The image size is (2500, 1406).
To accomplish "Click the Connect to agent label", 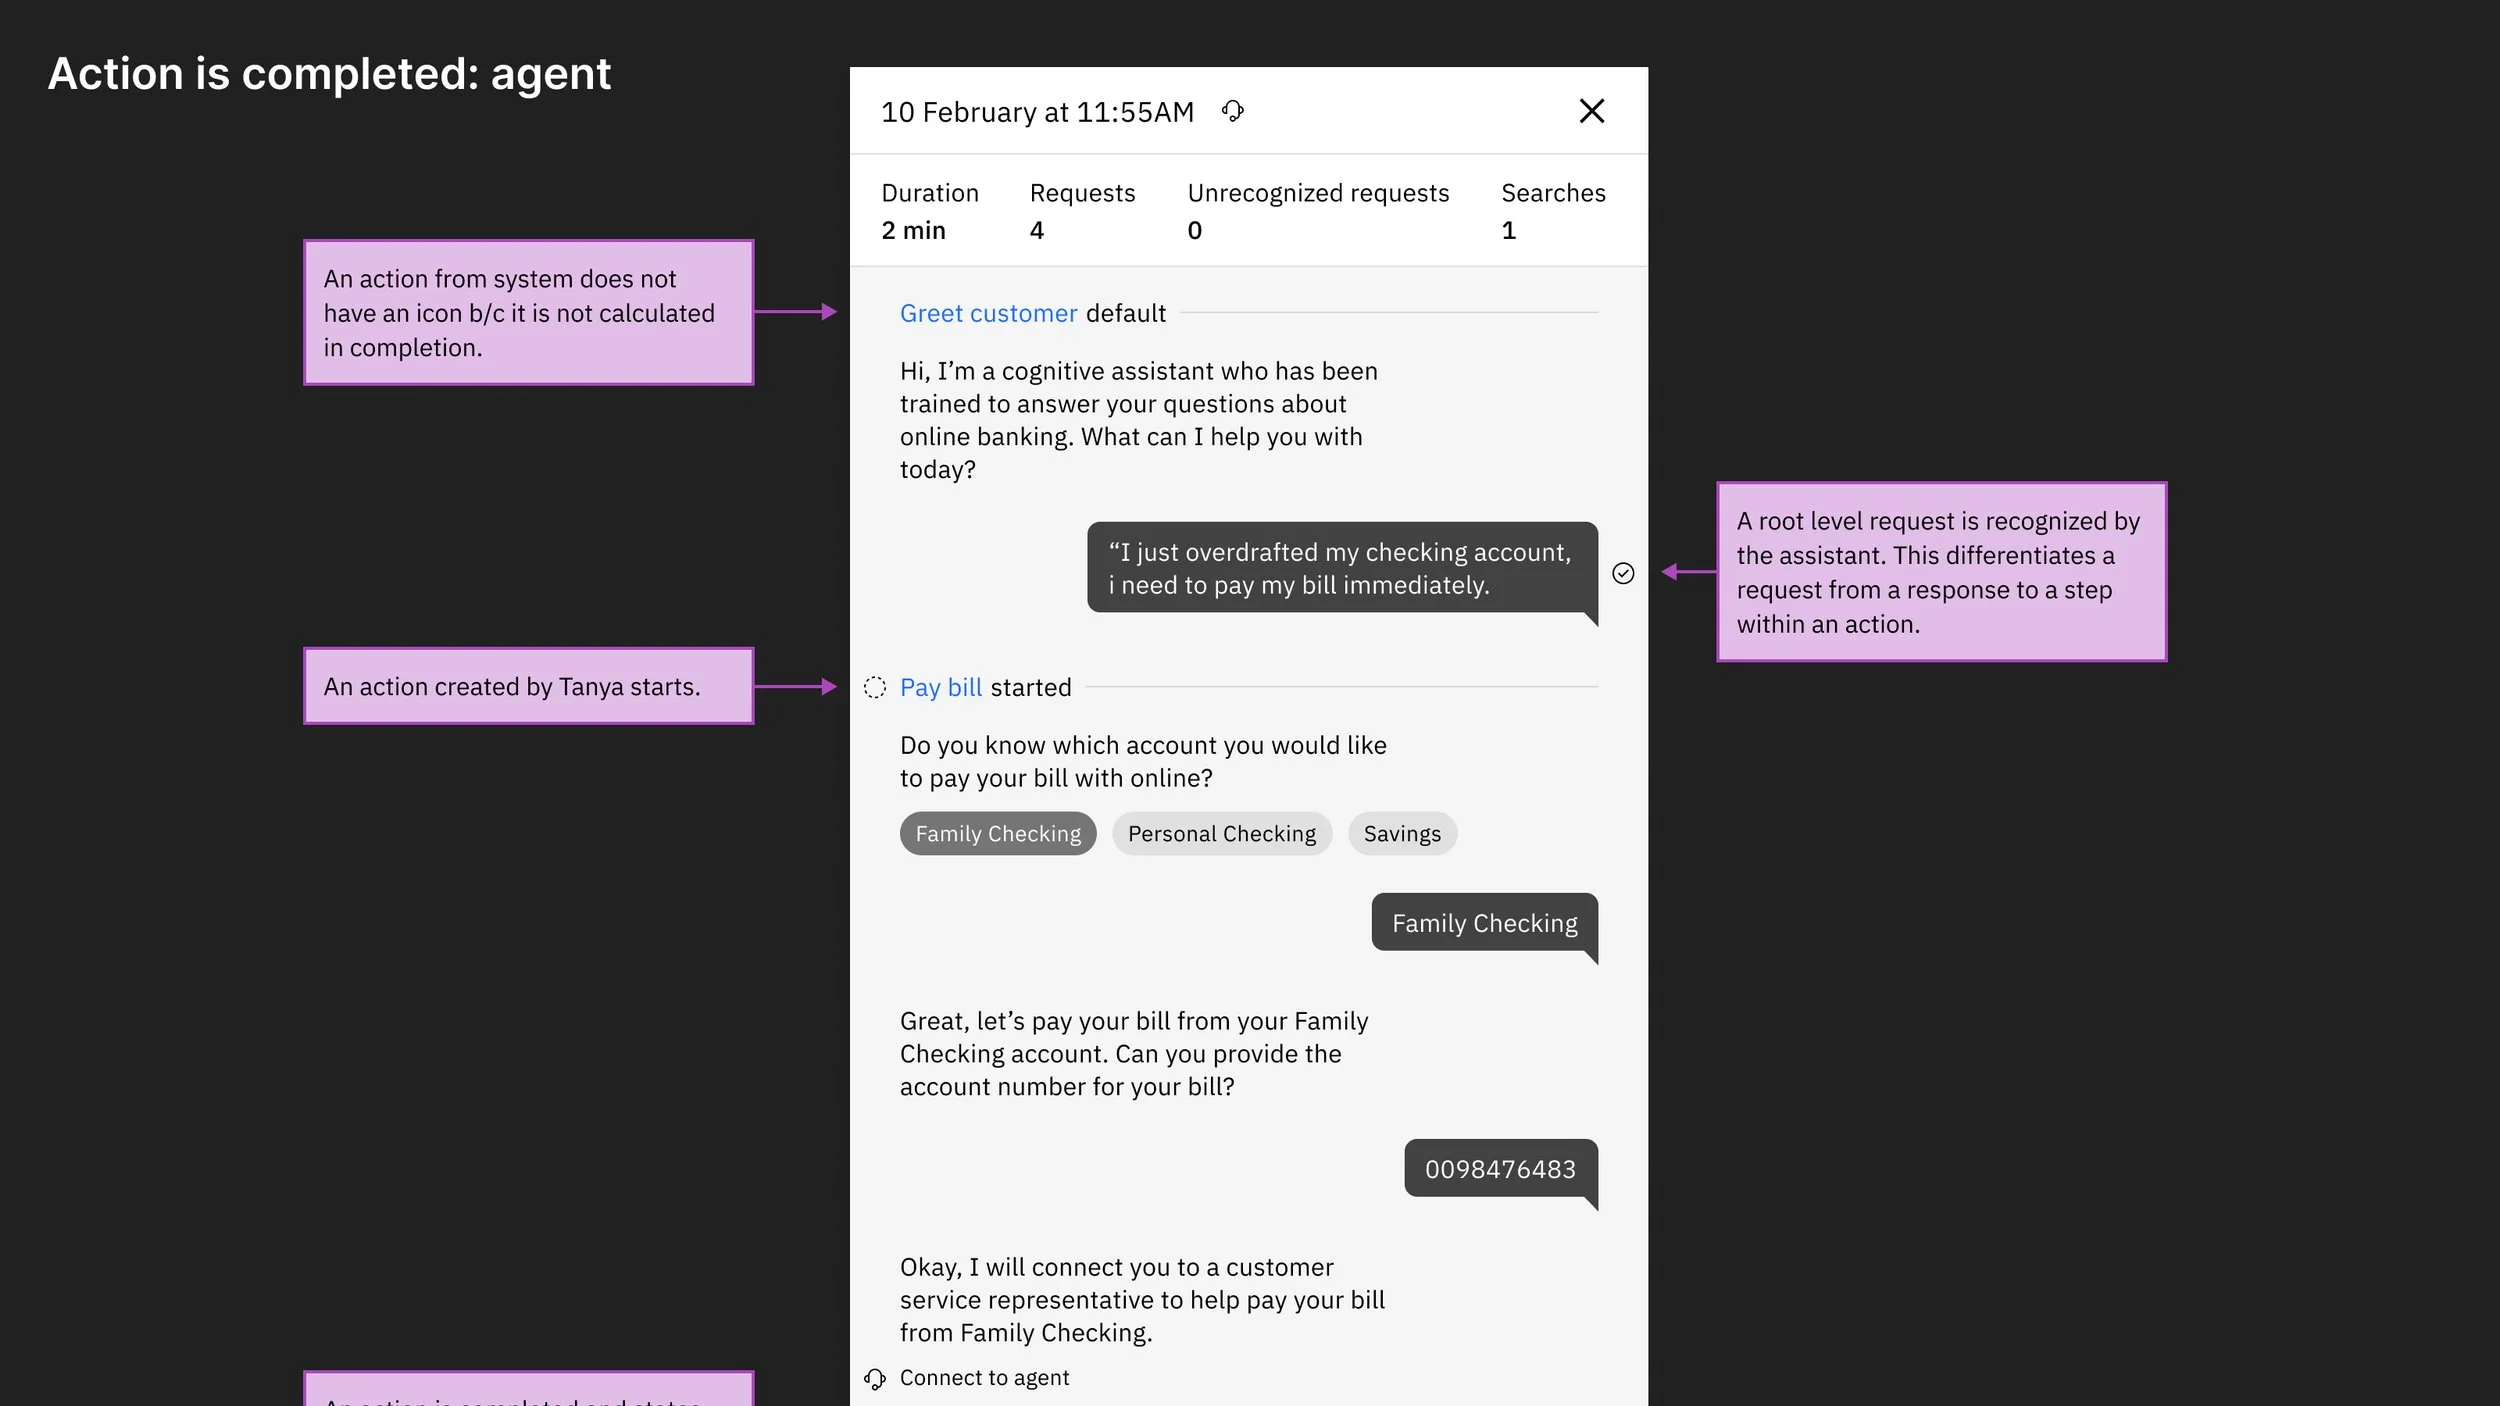I will point(984,1378).
